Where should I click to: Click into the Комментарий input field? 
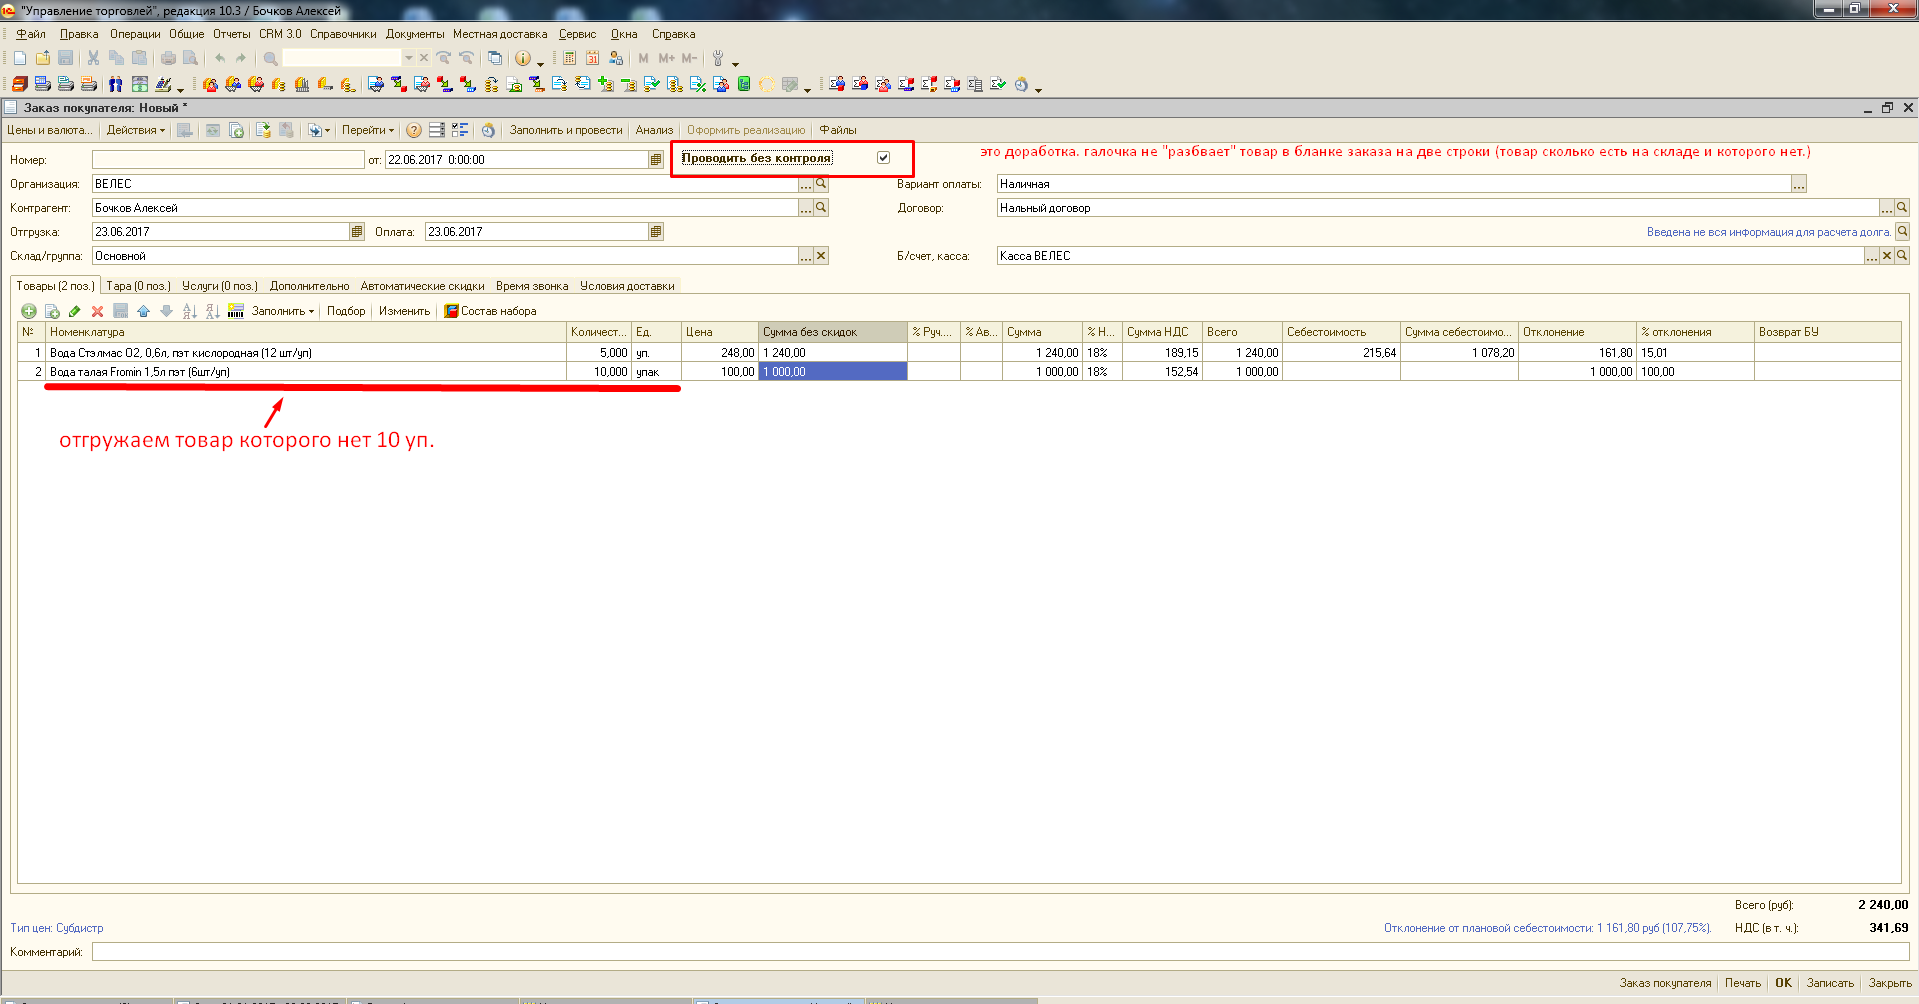[x=1000, y=952]
